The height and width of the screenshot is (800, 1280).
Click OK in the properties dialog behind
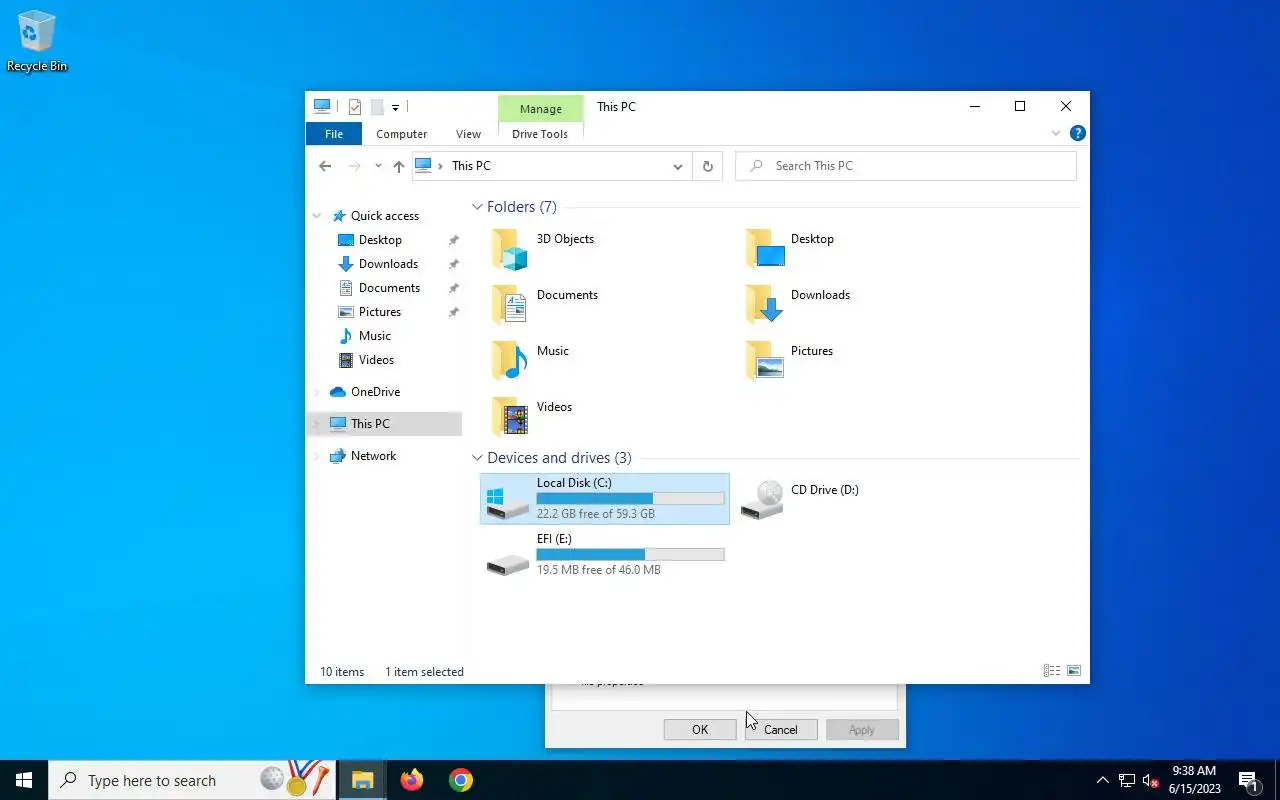[x=700, y=730]
